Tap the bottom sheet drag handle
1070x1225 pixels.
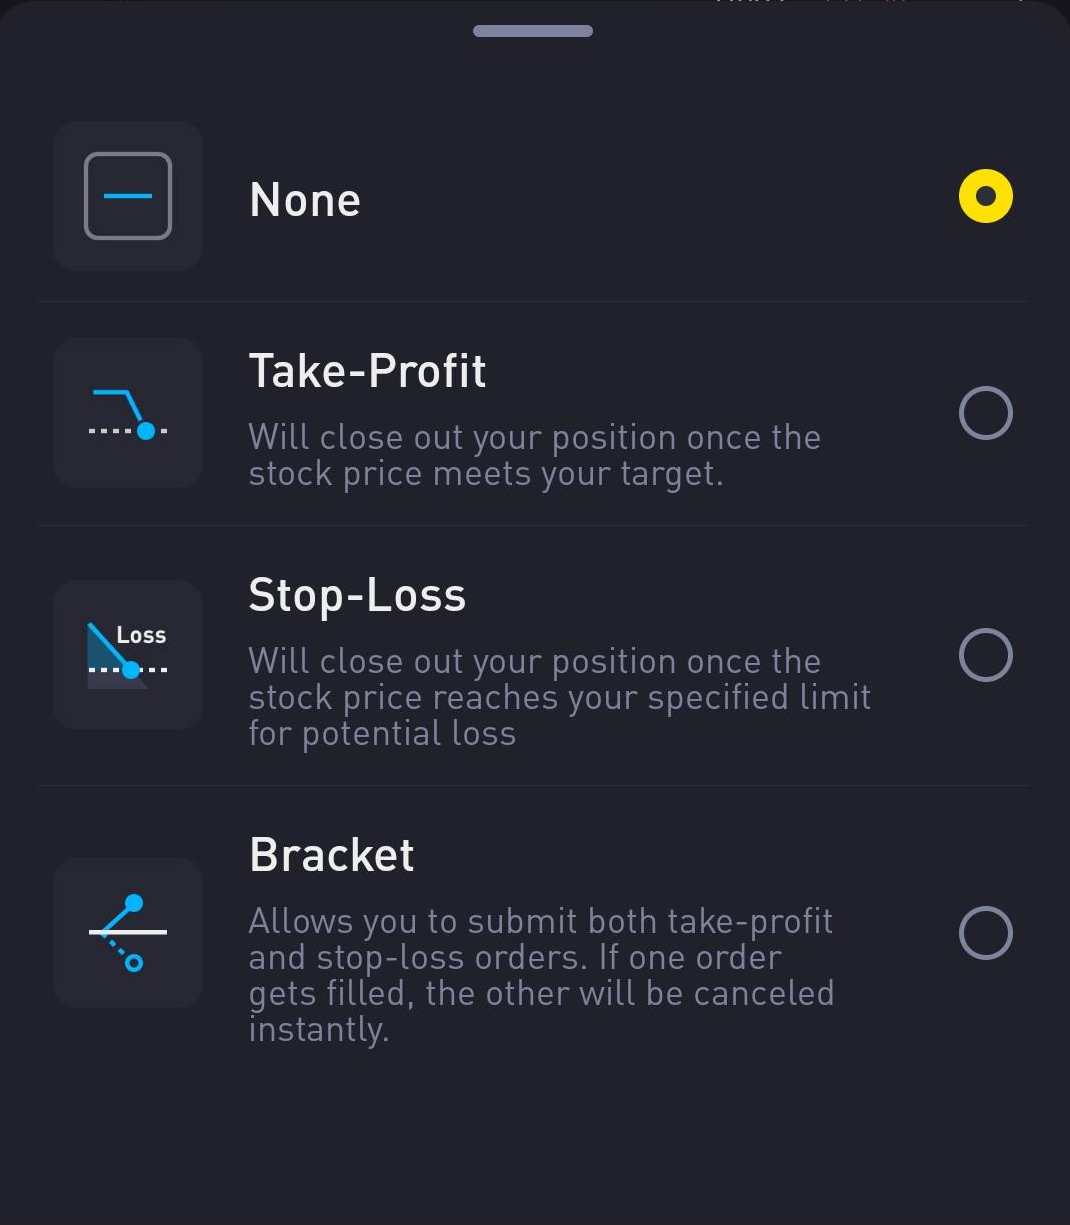coord(533,31)
